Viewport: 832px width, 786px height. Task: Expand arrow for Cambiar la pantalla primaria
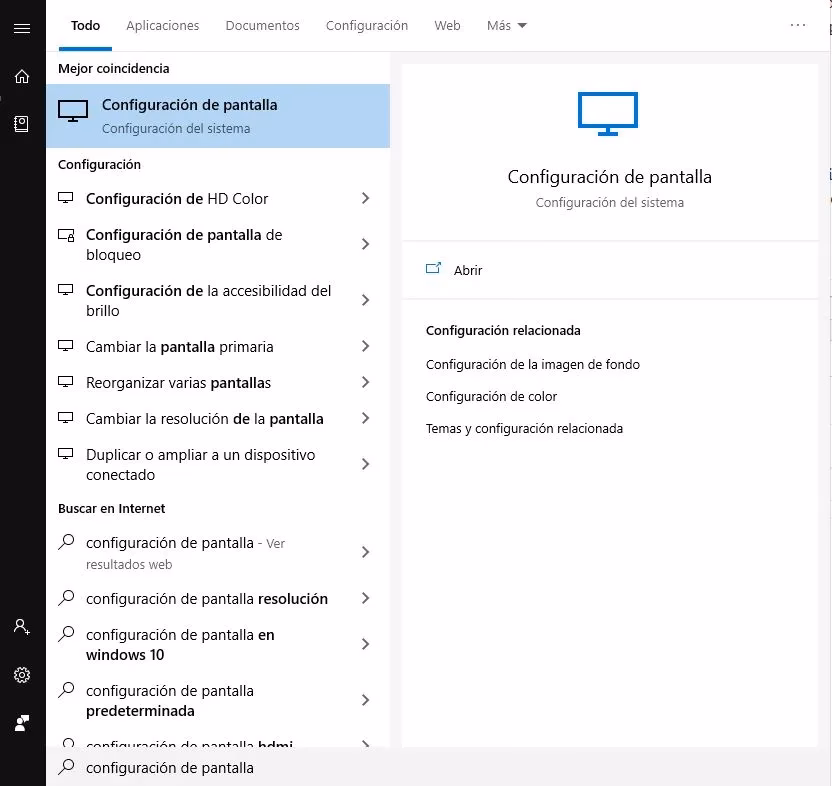(x=365, y=347)
